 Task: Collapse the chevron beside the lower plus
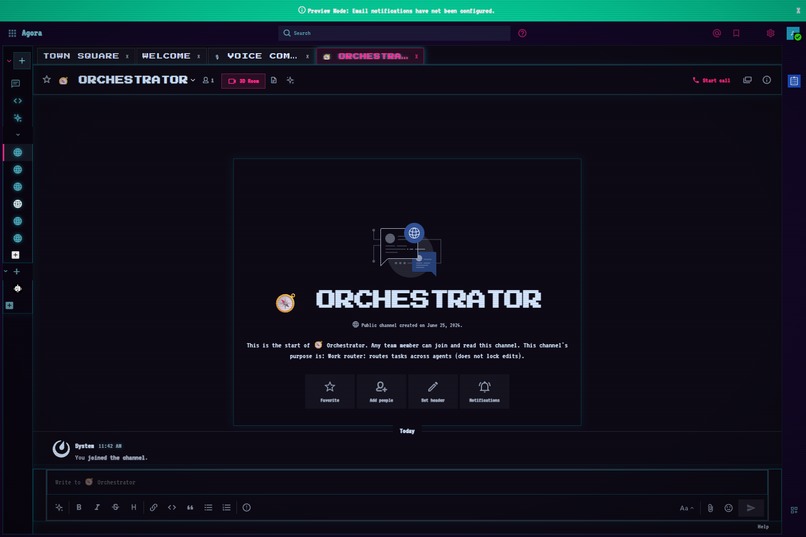click(x=6, y=271)
